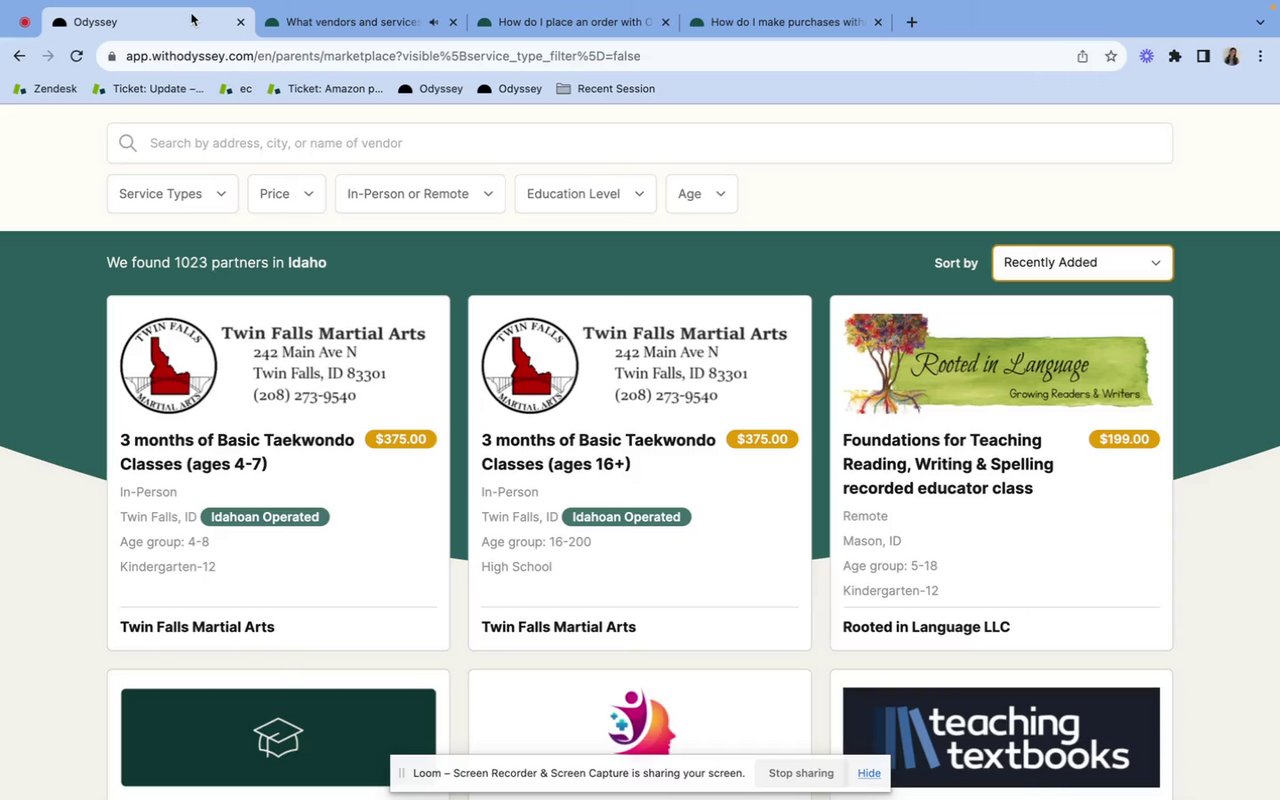Image resolution: width=1280 pixels, height=800 pixels.
Task: Click the red recording indicator icon
Action: [x=25, y=22]
